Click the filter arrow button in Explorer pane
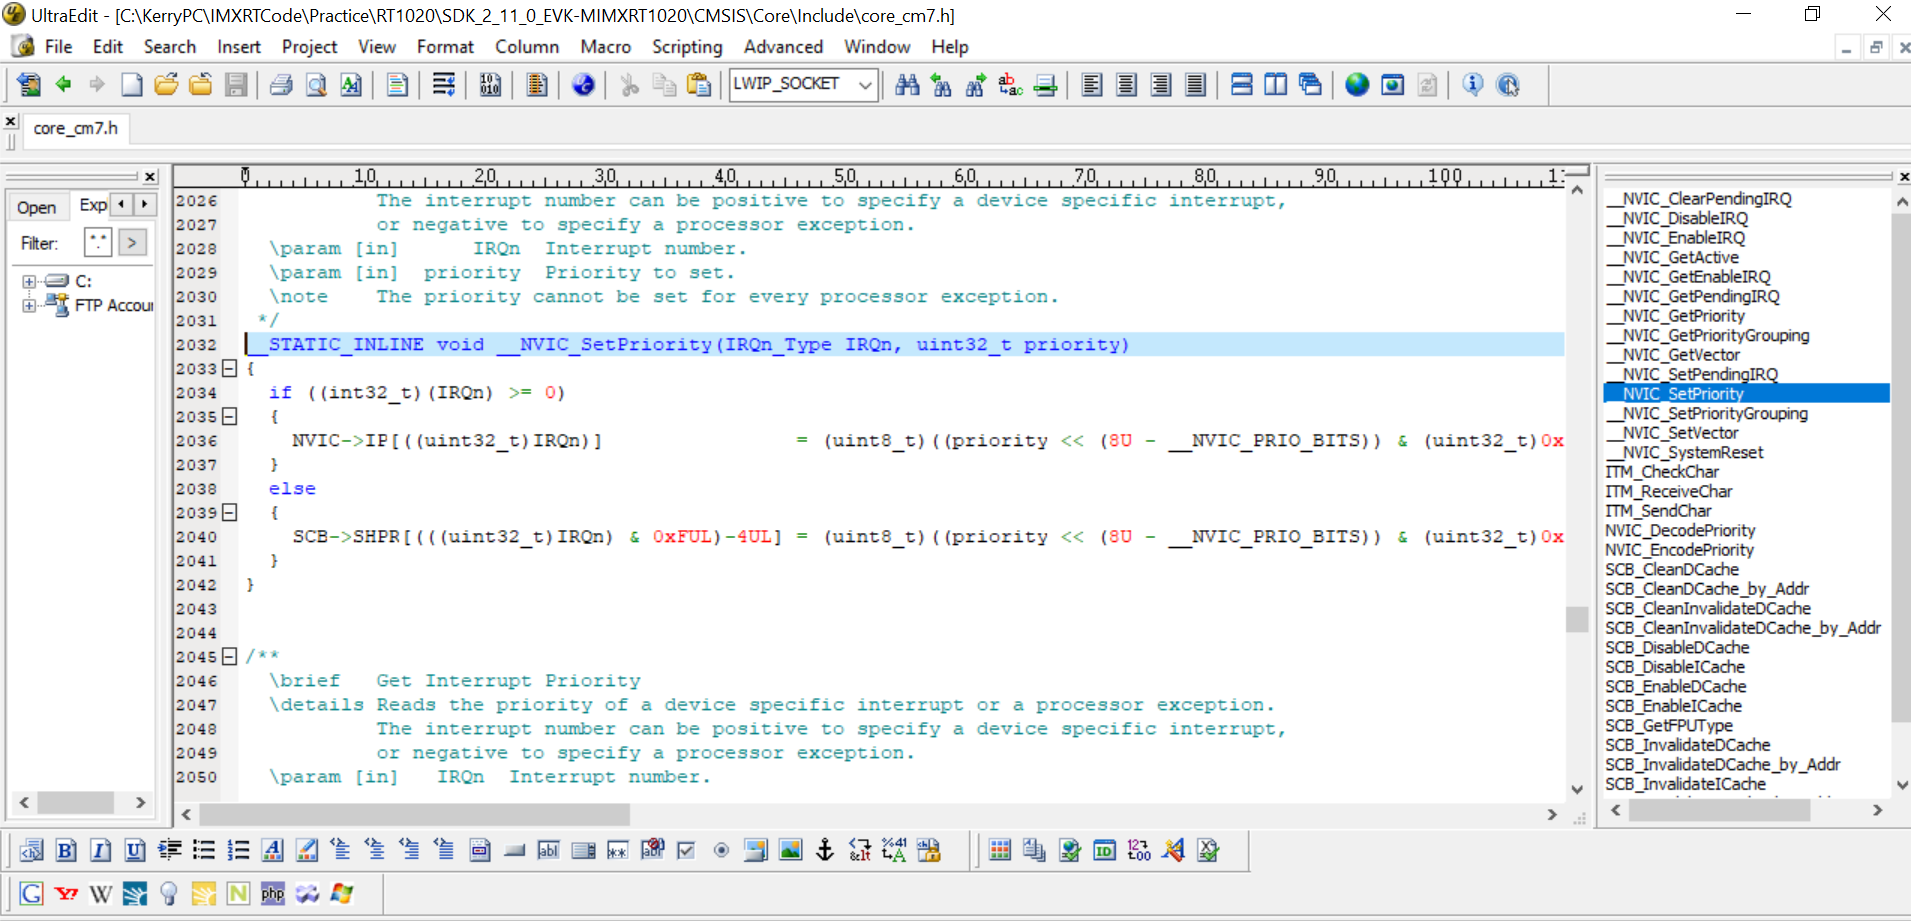The width and height of the screenshot is (1911, 921). click(131, 242)
